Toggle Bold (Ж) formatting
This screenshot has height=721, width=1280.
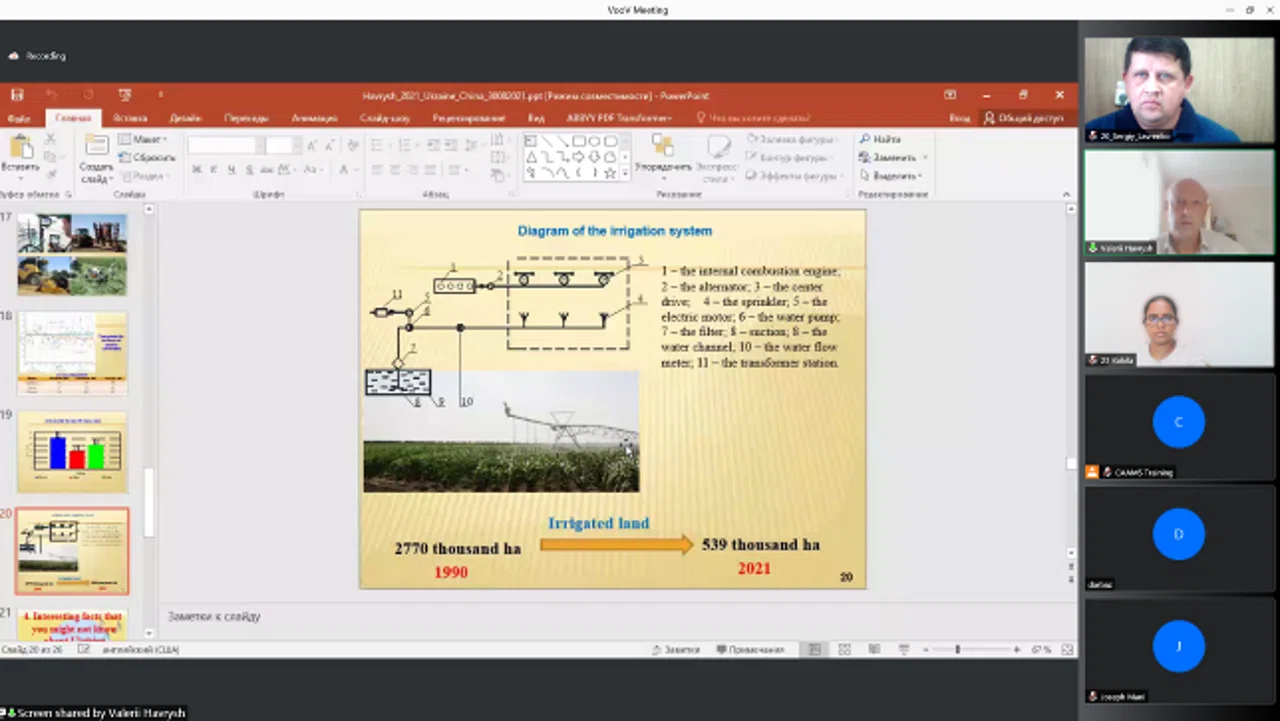[x=196, y=170]
